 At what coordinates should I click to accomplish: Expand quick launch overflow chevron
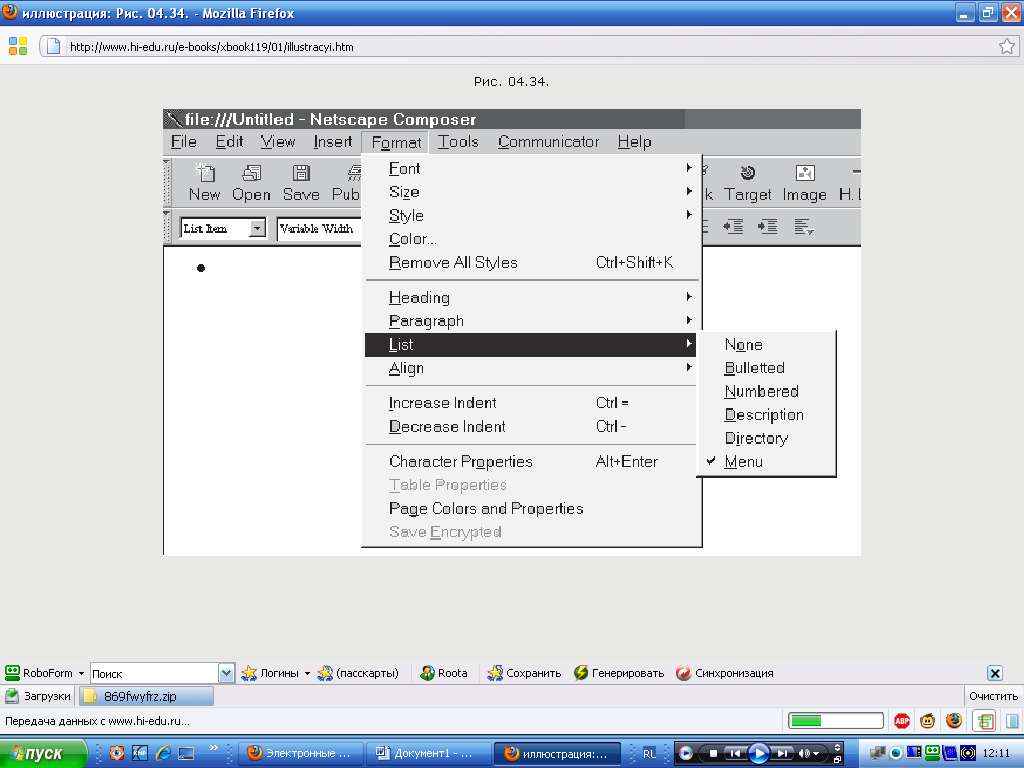pyautogui.click(x=214, y=748)
